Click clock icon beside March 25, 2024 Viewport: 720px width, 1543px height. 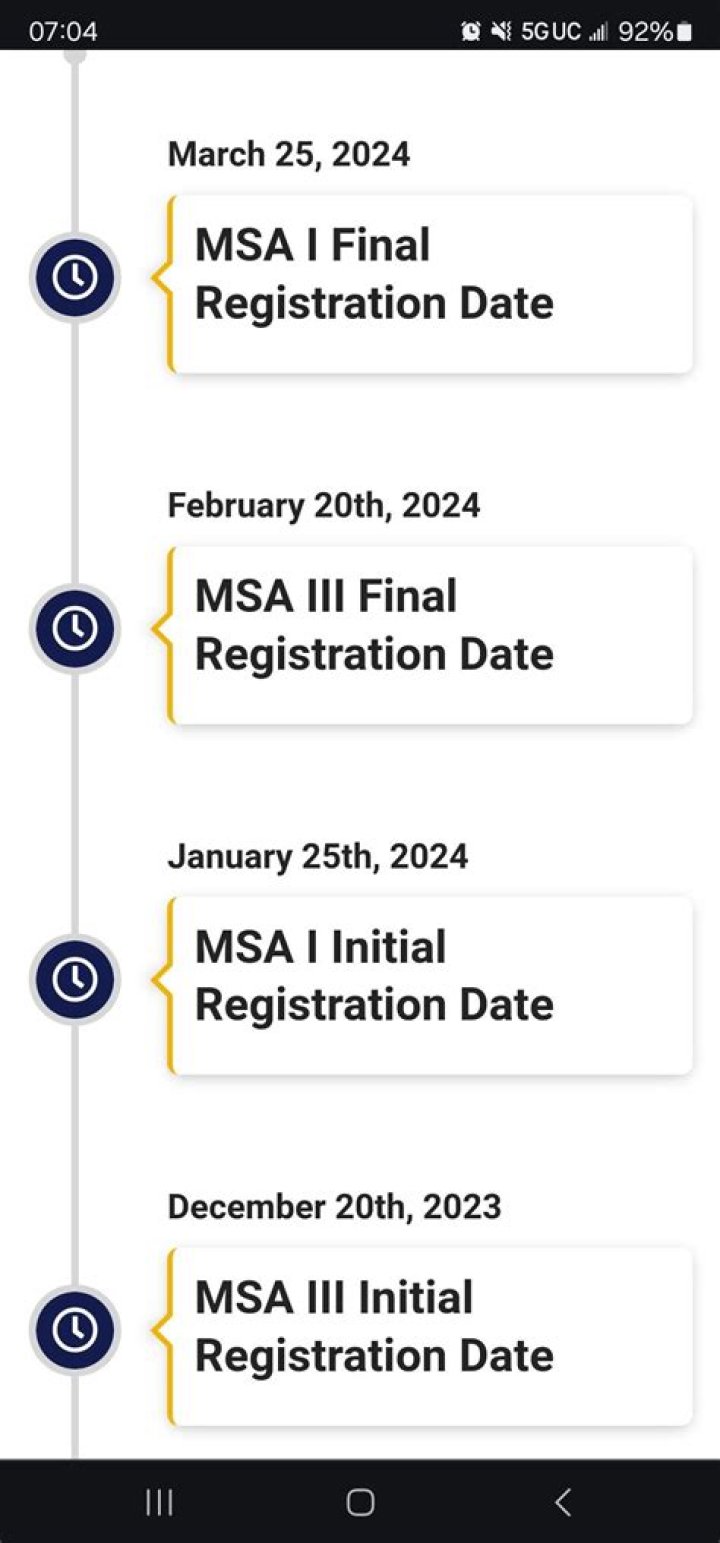click(75, 278)
